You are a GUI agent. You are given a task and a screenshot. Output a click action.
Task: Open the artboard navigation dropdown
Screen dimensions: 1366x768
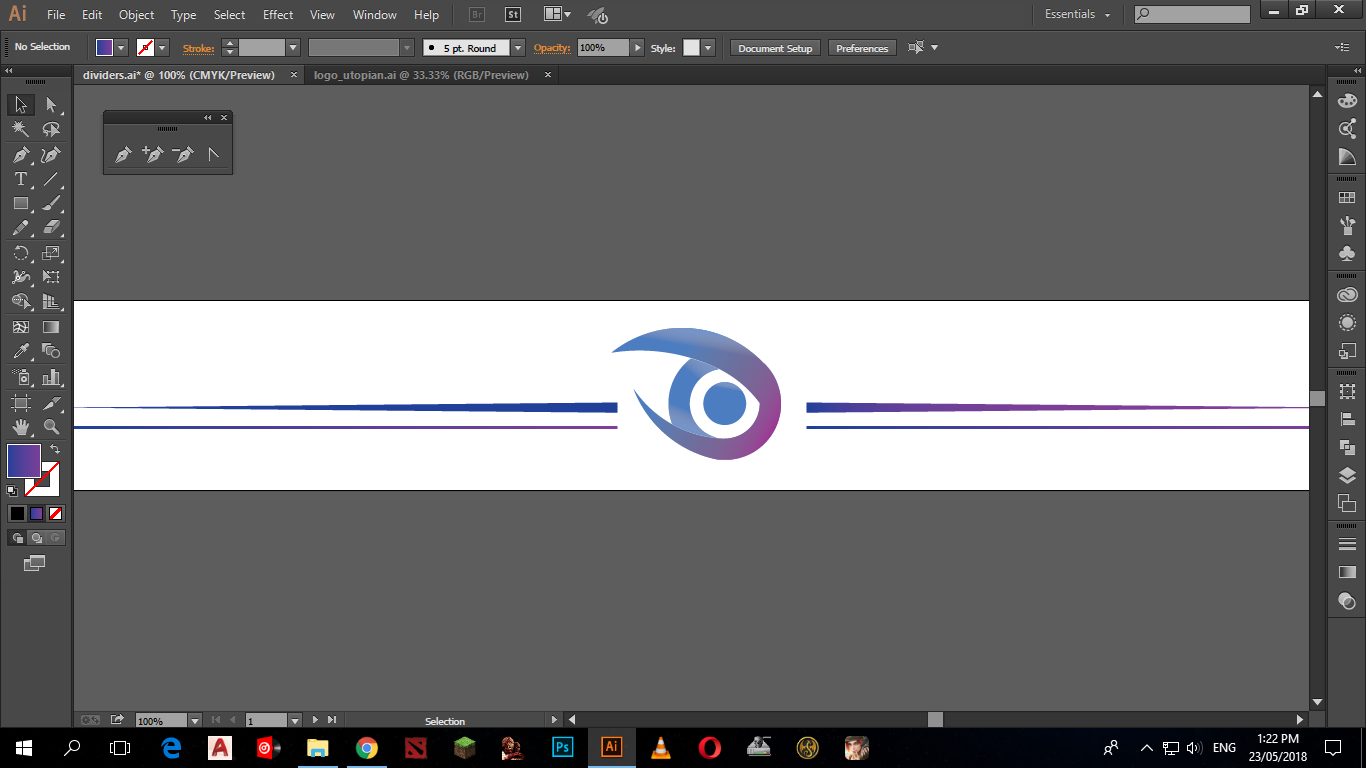[x=294, y=720]
